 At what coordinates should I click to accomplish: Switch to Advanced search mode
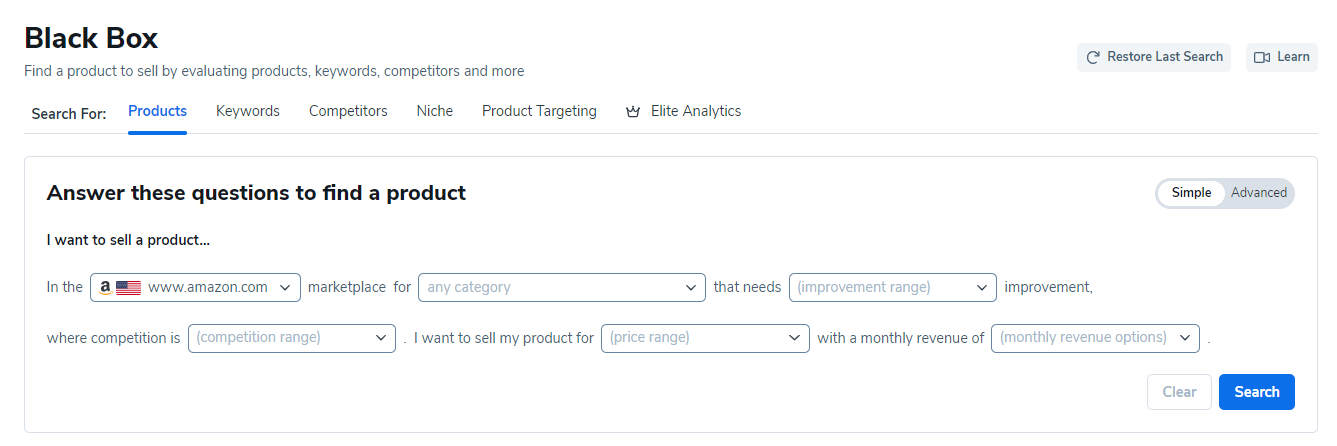pyautogui.click(x=1259, y=193)
